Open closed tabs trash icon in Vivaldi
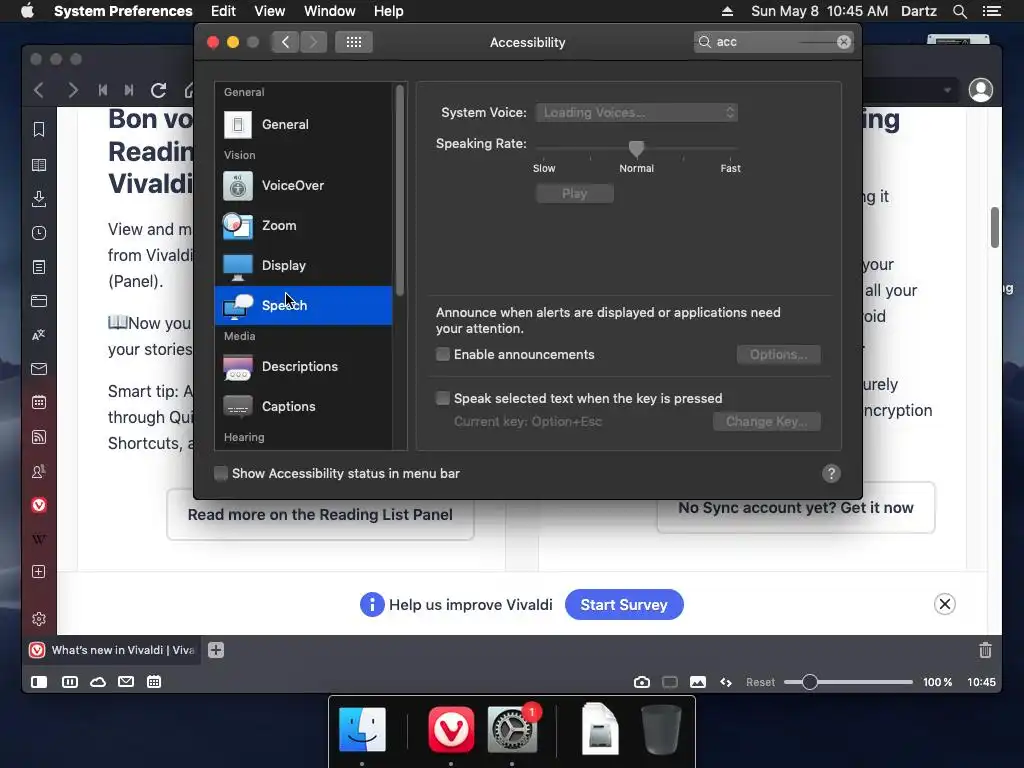The image size is (1024, 768). pos(985,650)
